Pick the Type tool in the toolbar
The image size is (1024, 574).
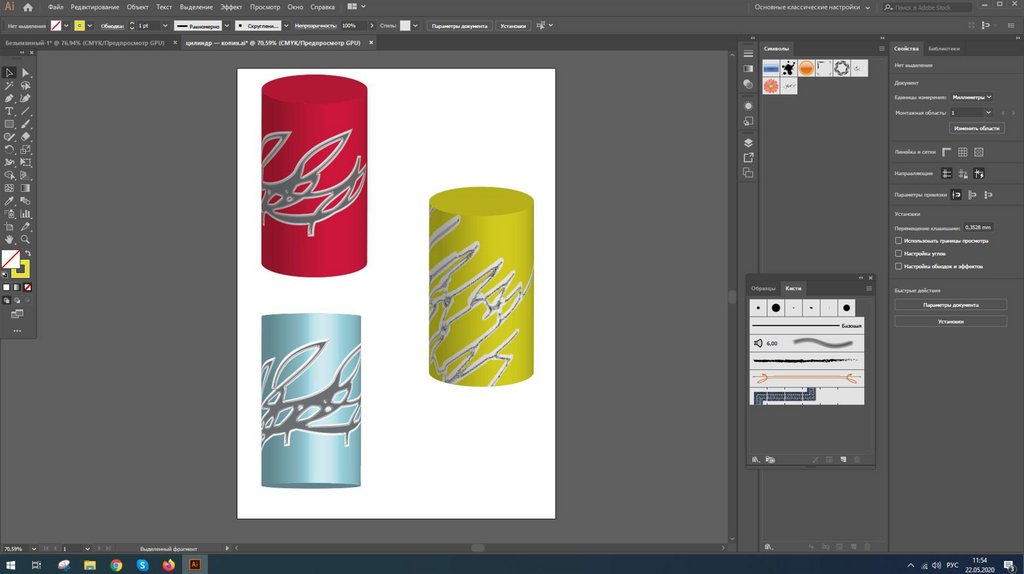point(9,111)
